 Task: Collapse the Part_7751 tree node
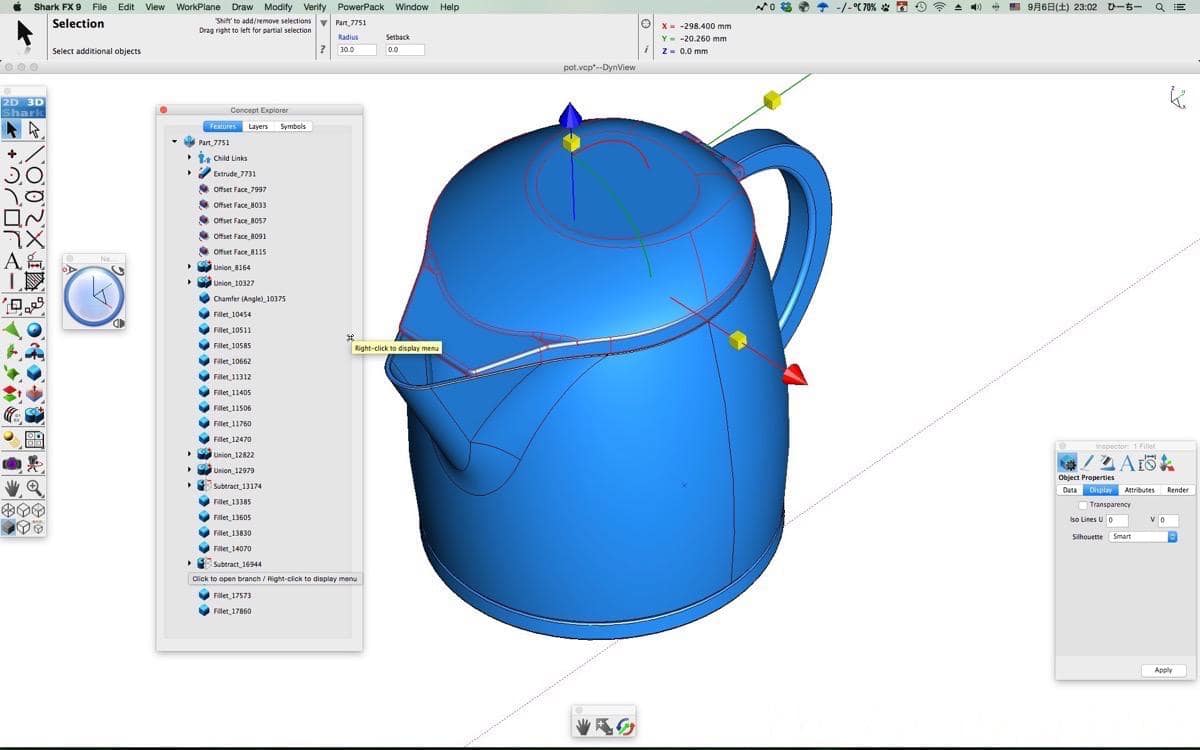[x=175, y=142]
